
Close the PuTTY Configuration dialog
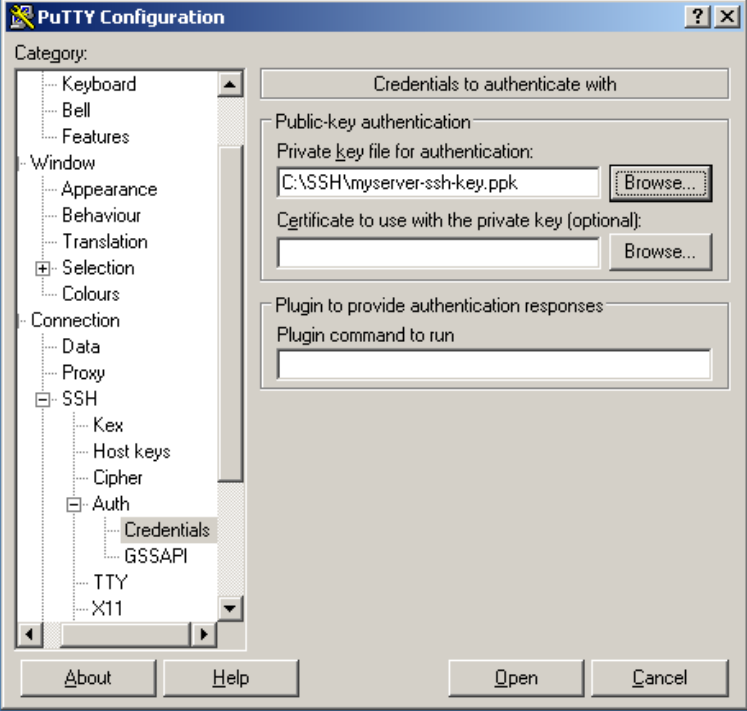[727, 17]
